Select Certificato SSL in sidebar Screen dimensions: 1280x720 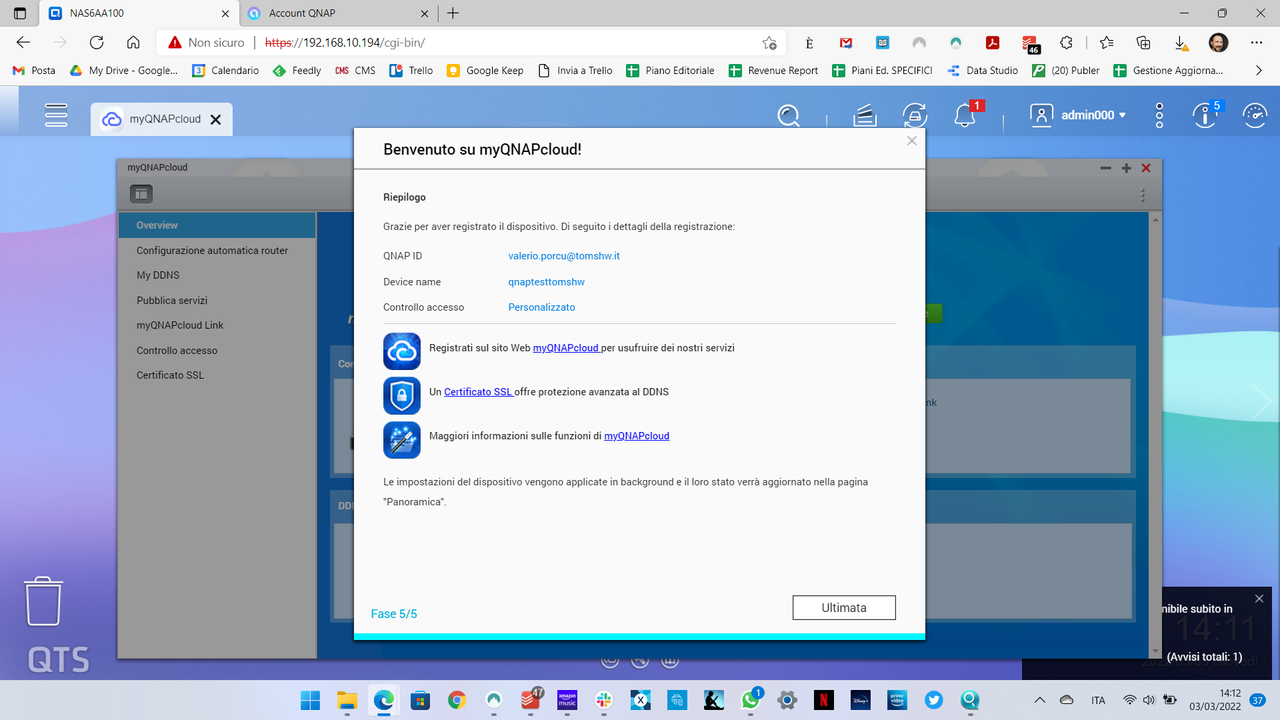217,375
